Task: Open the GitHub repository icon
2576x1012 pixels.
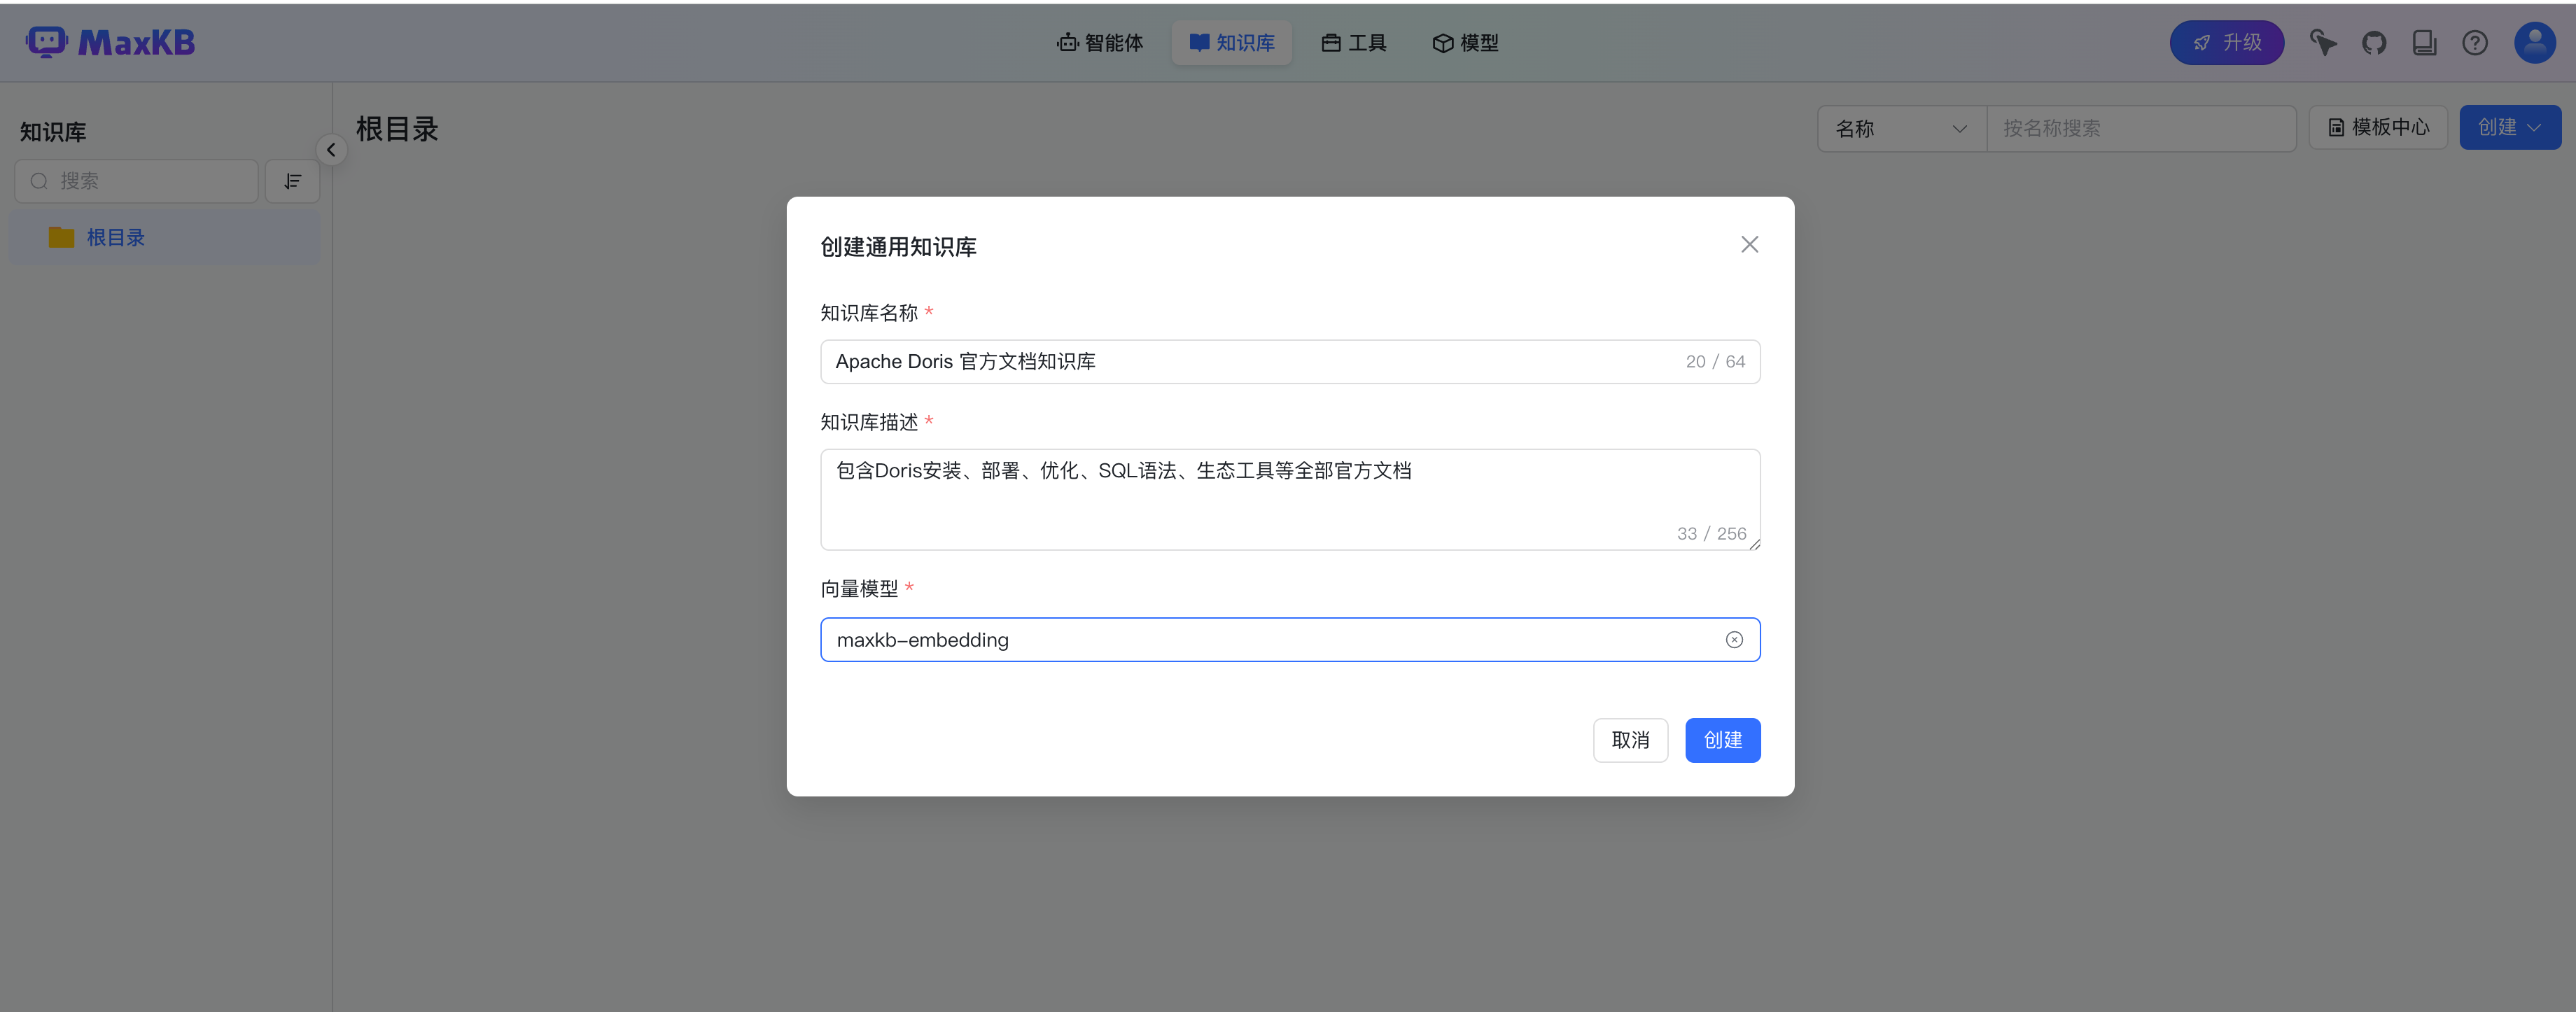Action: pos(2373,43)
